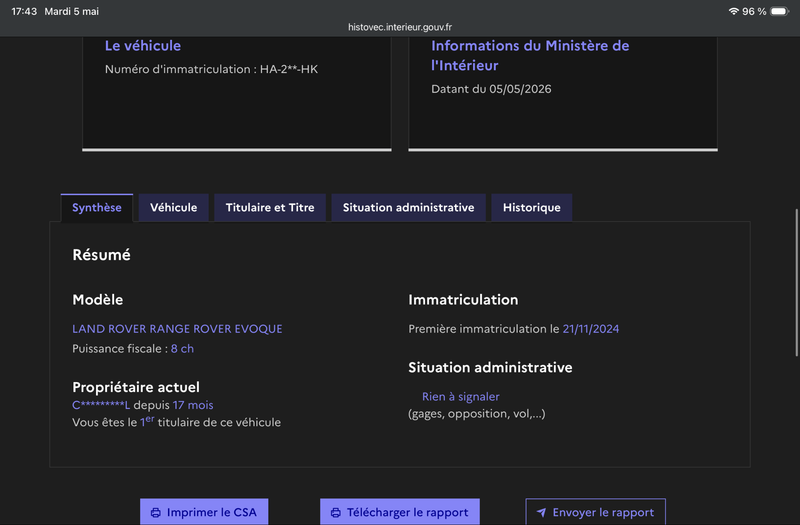Click the page vertical scrollbar
Screen dimensions: 800x525
click(796, 282)
